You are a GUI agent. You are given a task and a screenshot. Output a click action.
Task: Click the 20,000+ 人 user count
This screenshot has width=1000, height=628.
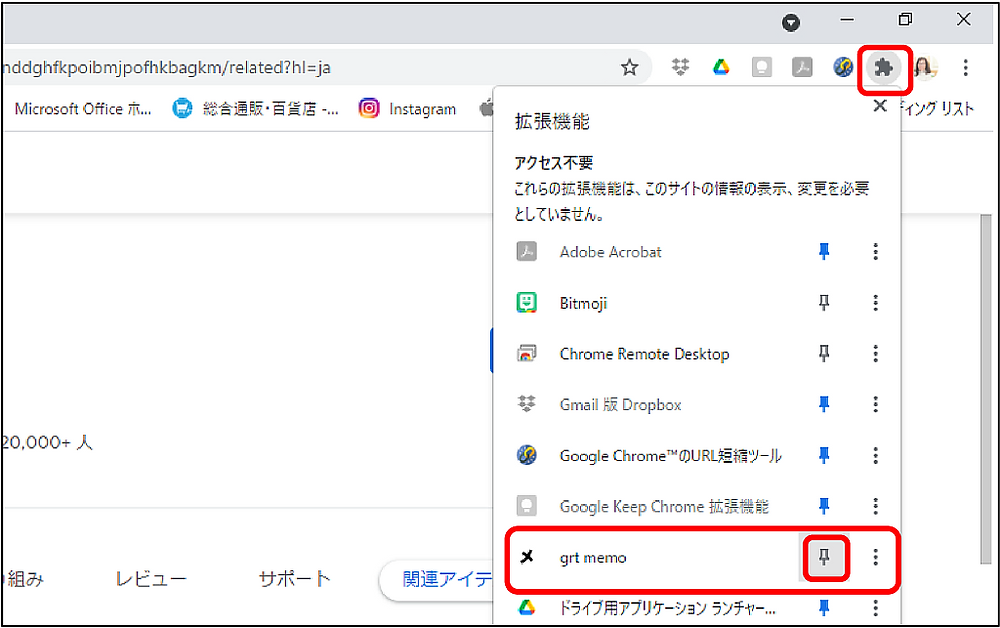click(47, 442)
